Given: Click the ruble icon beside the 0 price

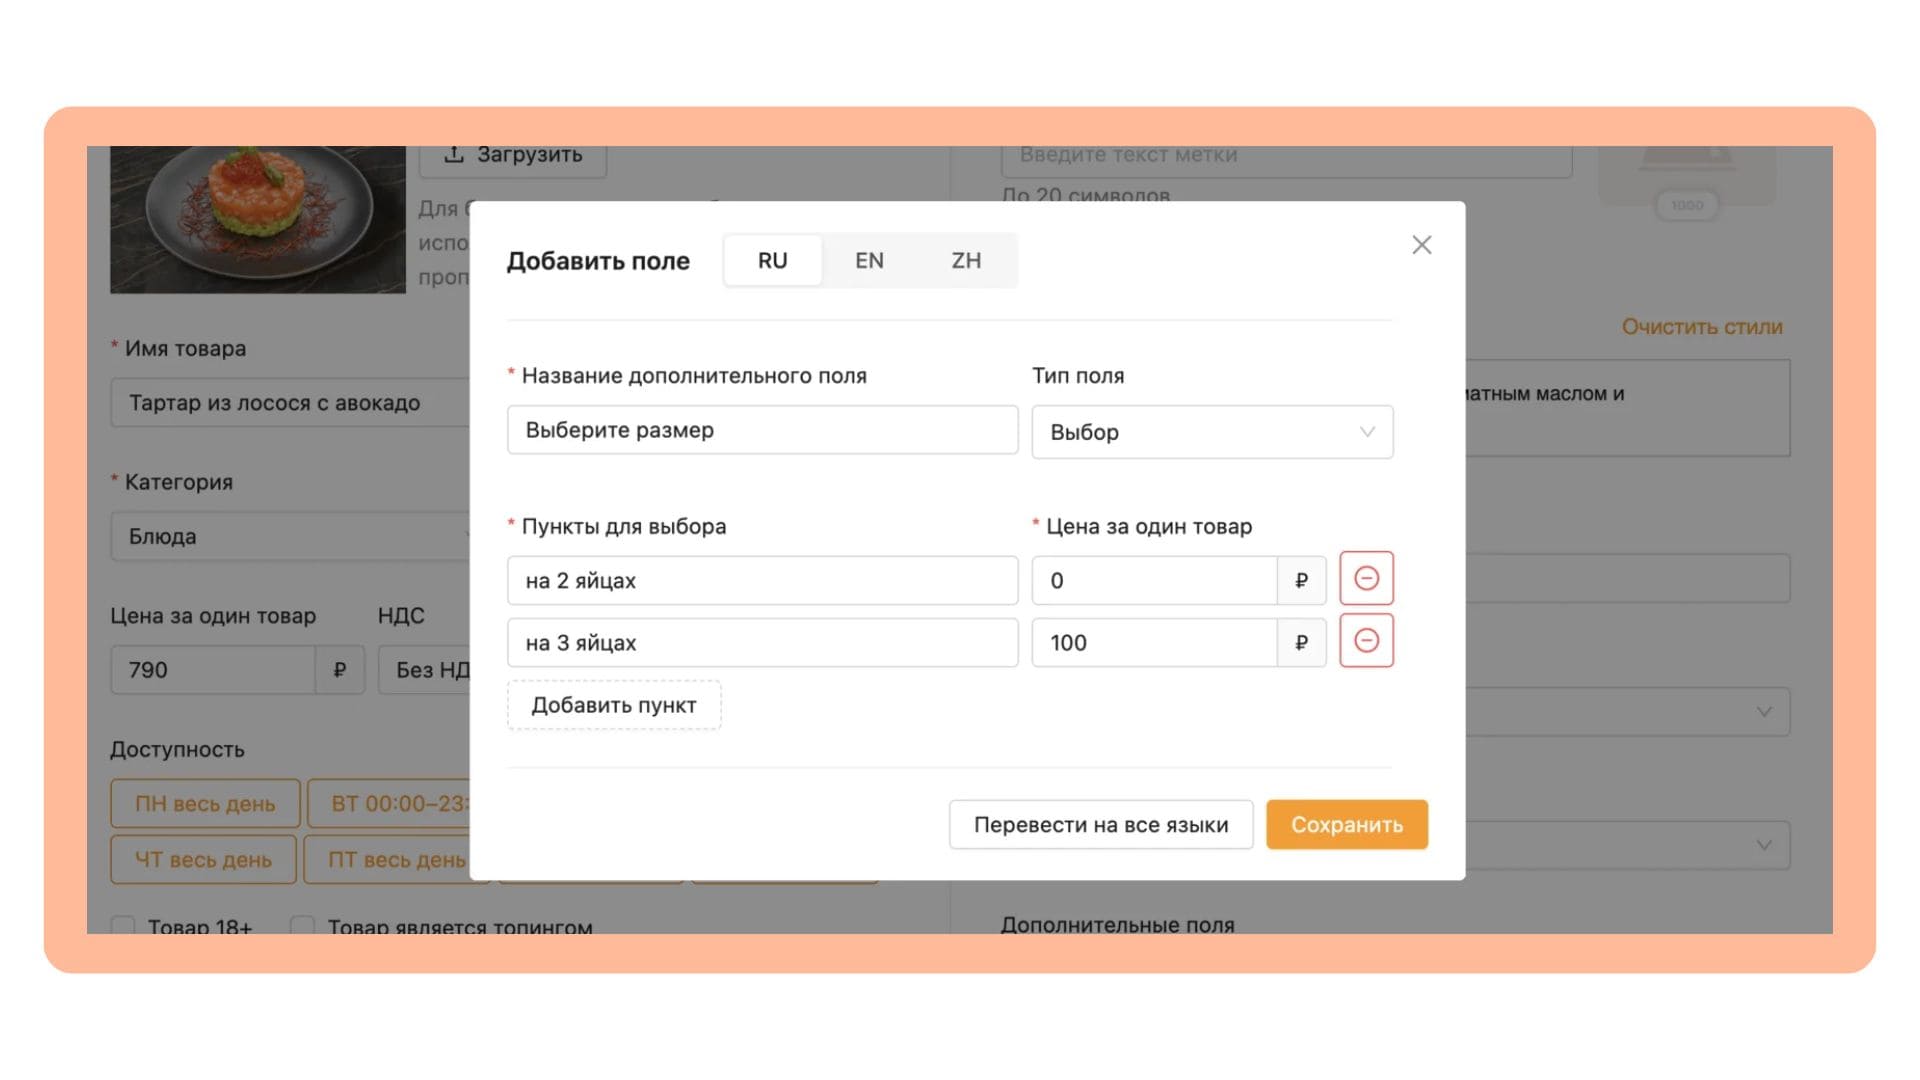Looking at the screenshot, I should pyautogui.click(x=1301, y=581).
